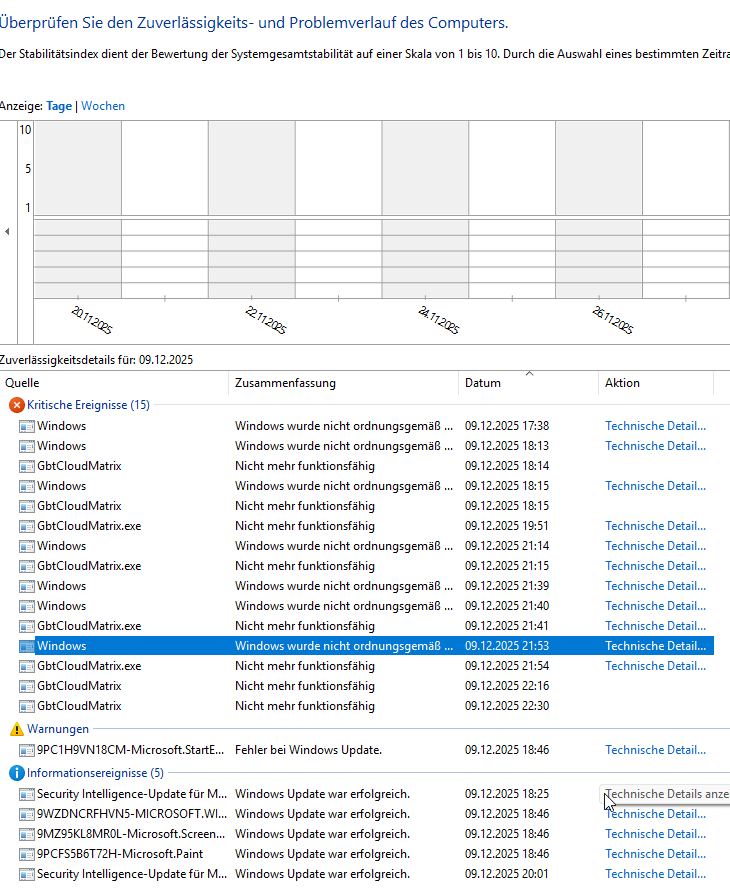Image resolution: width=730 pixels, height=888 pixels.
Task: Select the 22.11.2025 column in the chart
Action: point(251,210)
